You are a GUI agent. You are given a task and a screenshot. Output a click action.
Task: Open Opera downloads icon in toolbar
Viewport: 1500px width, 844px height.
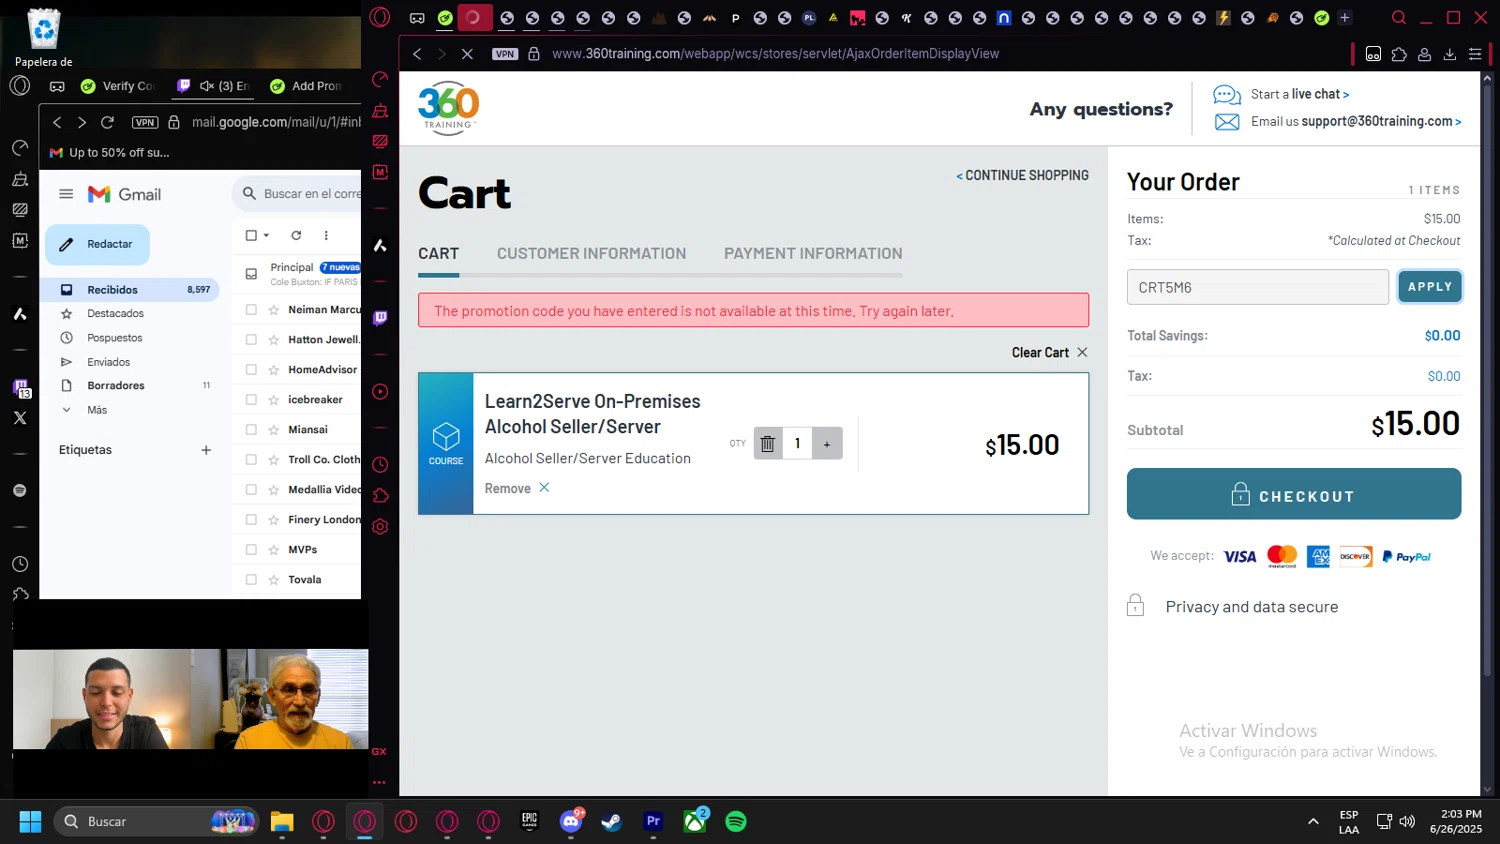pos(1449,54)
